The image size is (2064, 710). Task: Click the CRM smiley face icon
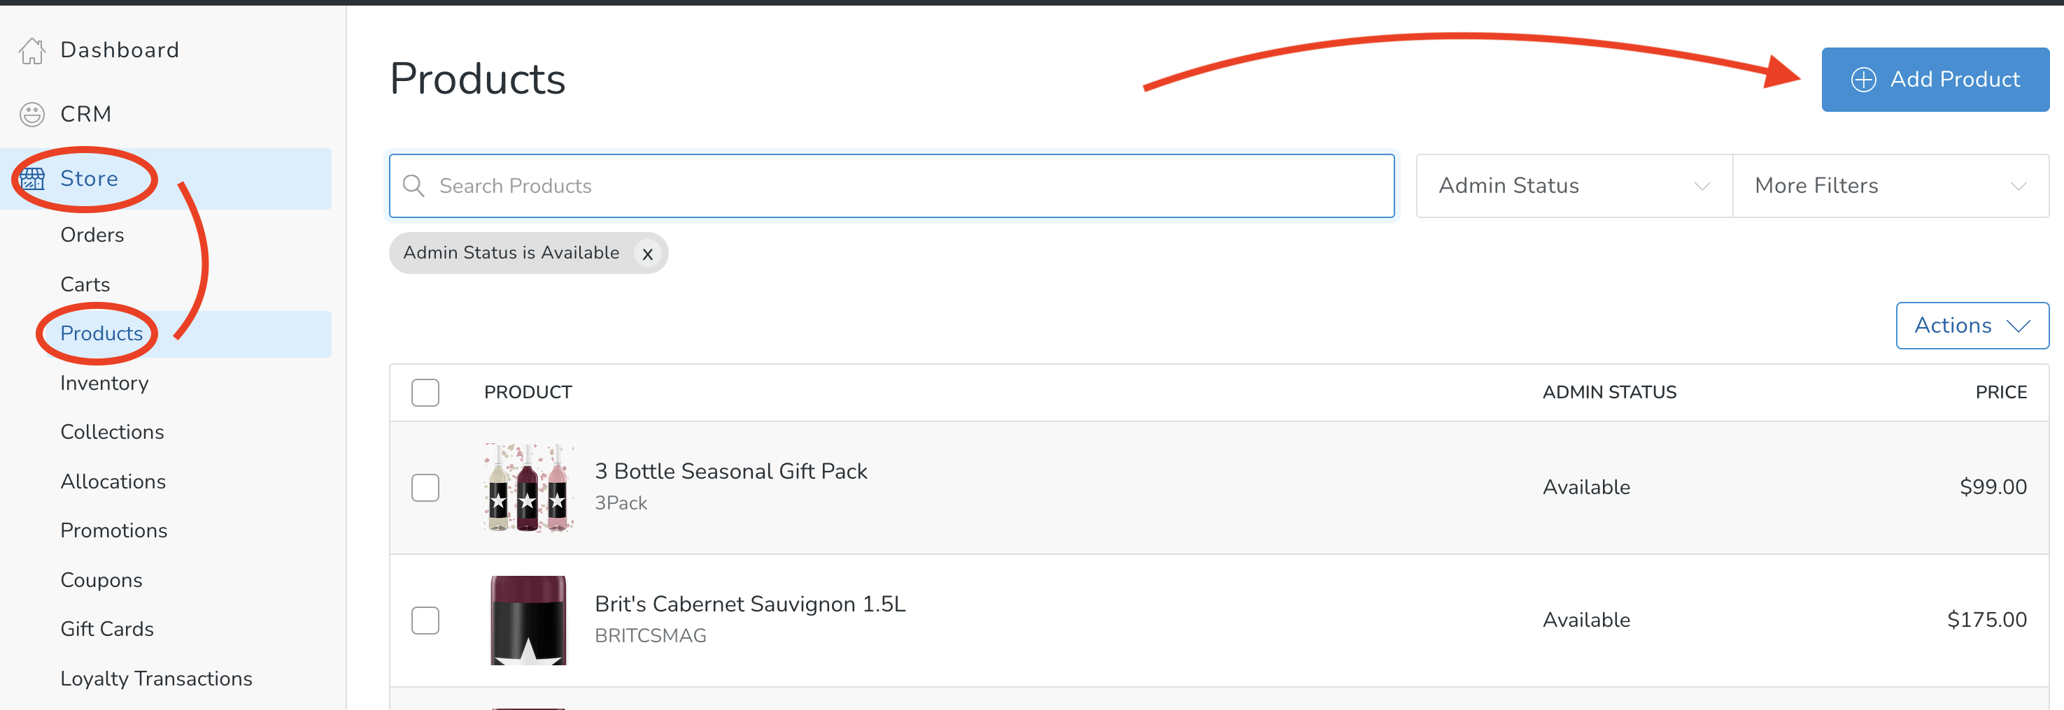[32, 114]
